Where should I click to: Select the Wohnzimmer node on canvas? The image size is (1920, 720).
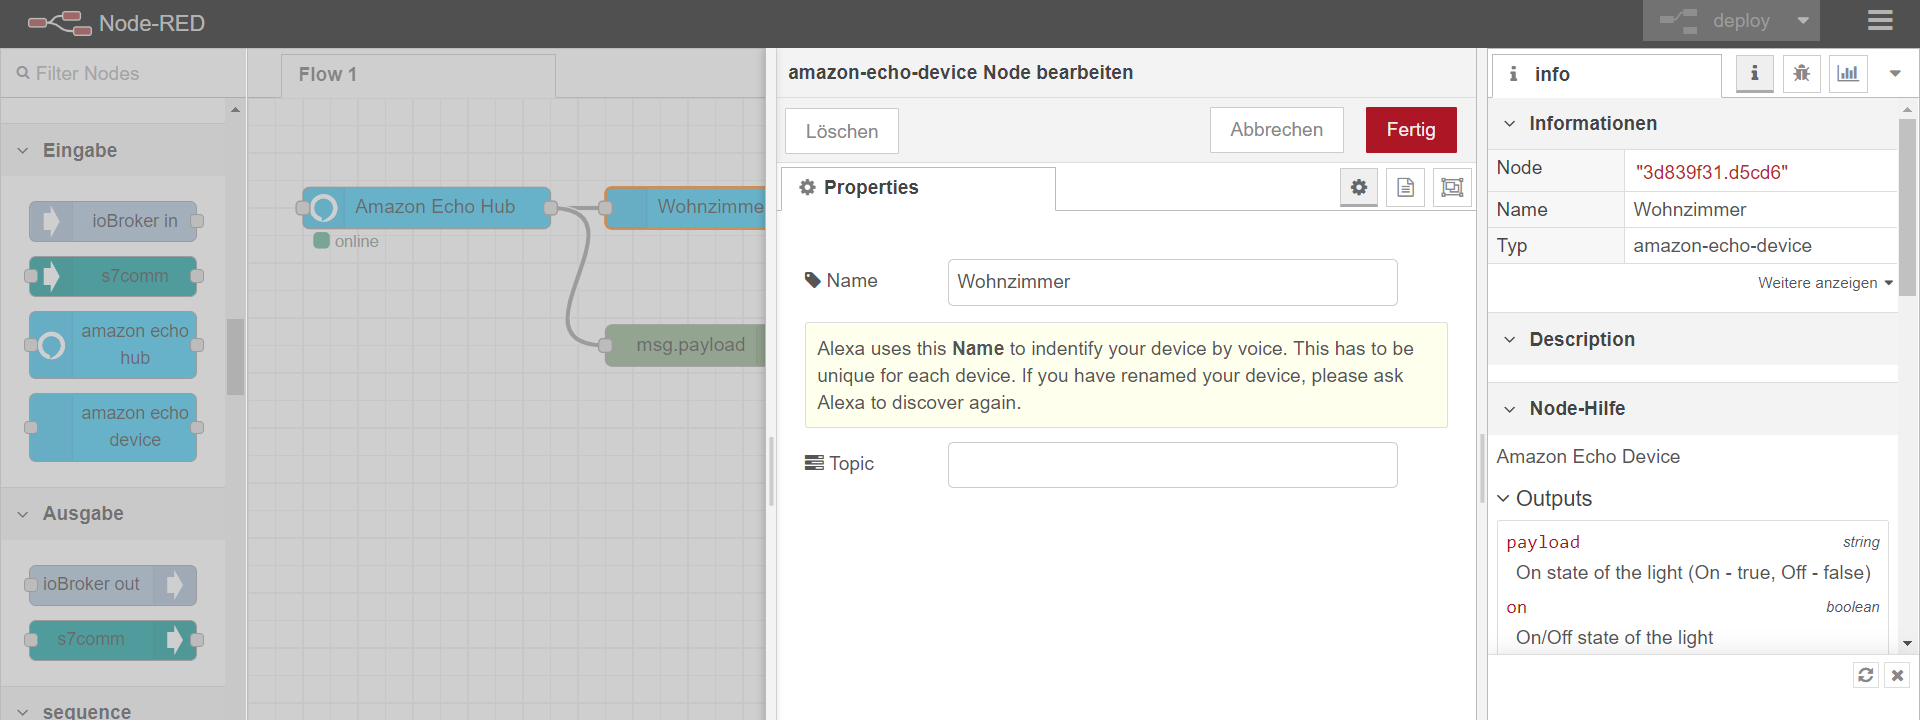point(686,207)
